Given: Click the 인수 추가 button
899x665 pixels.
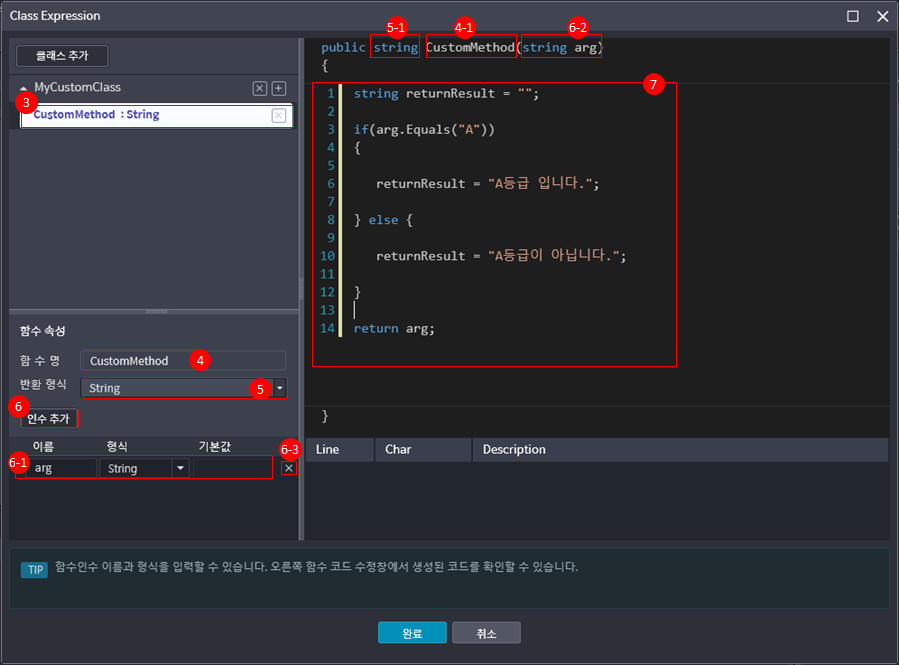Looking at the screenshot, I should click(x=48, y=418).
